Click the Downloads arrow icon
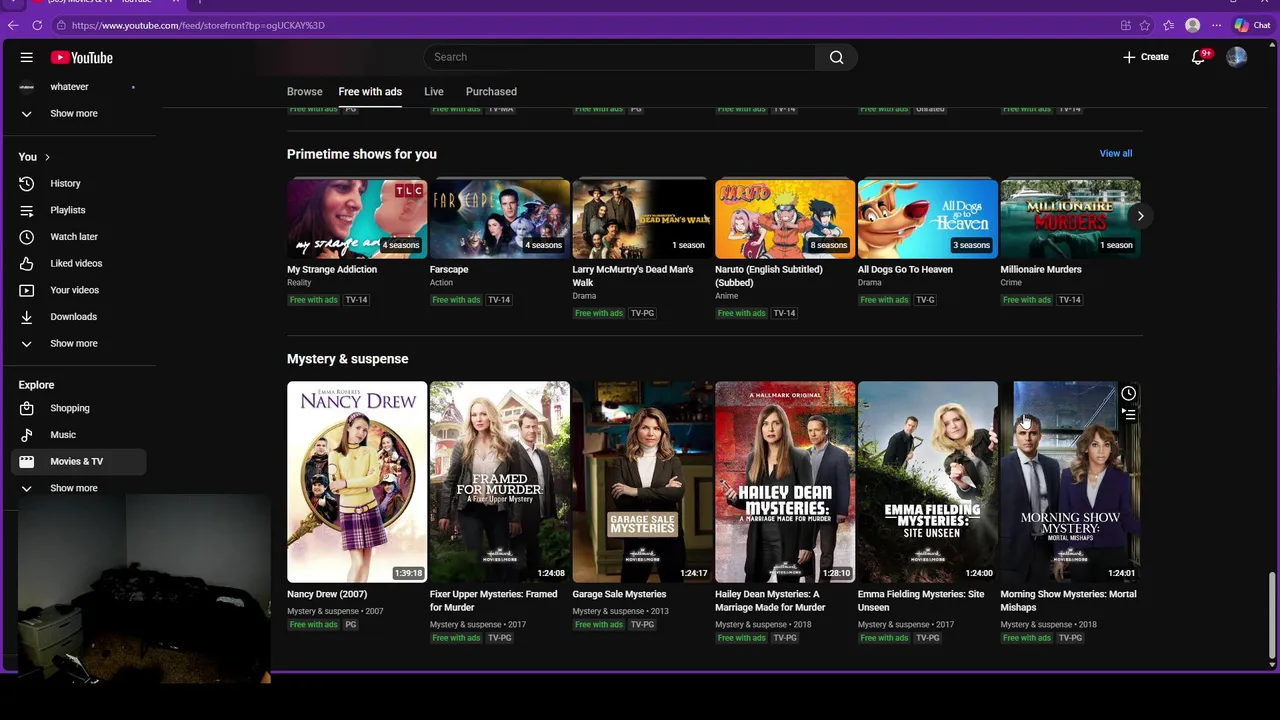 (x=27, y=317)
